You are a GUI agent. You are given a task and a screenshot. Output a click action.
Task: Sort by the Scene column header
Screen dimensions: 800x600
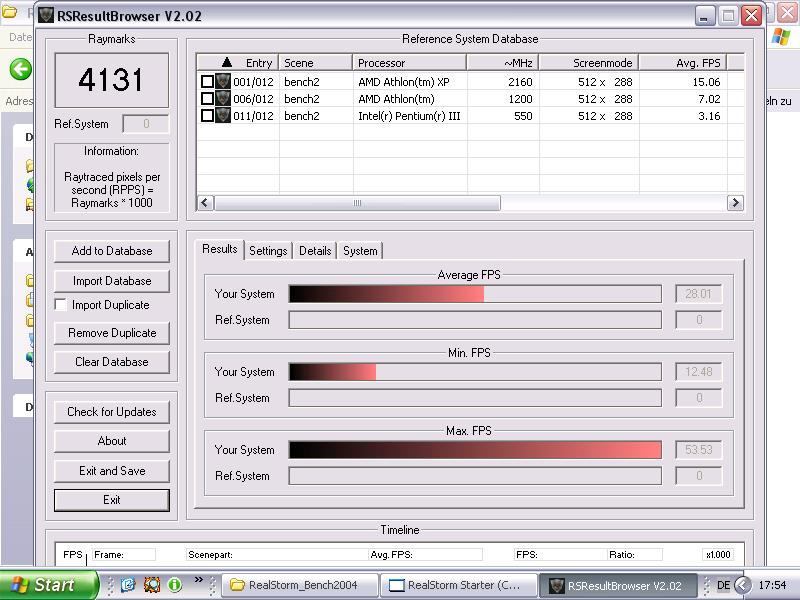pyautogui.click(x=315, y=63)
